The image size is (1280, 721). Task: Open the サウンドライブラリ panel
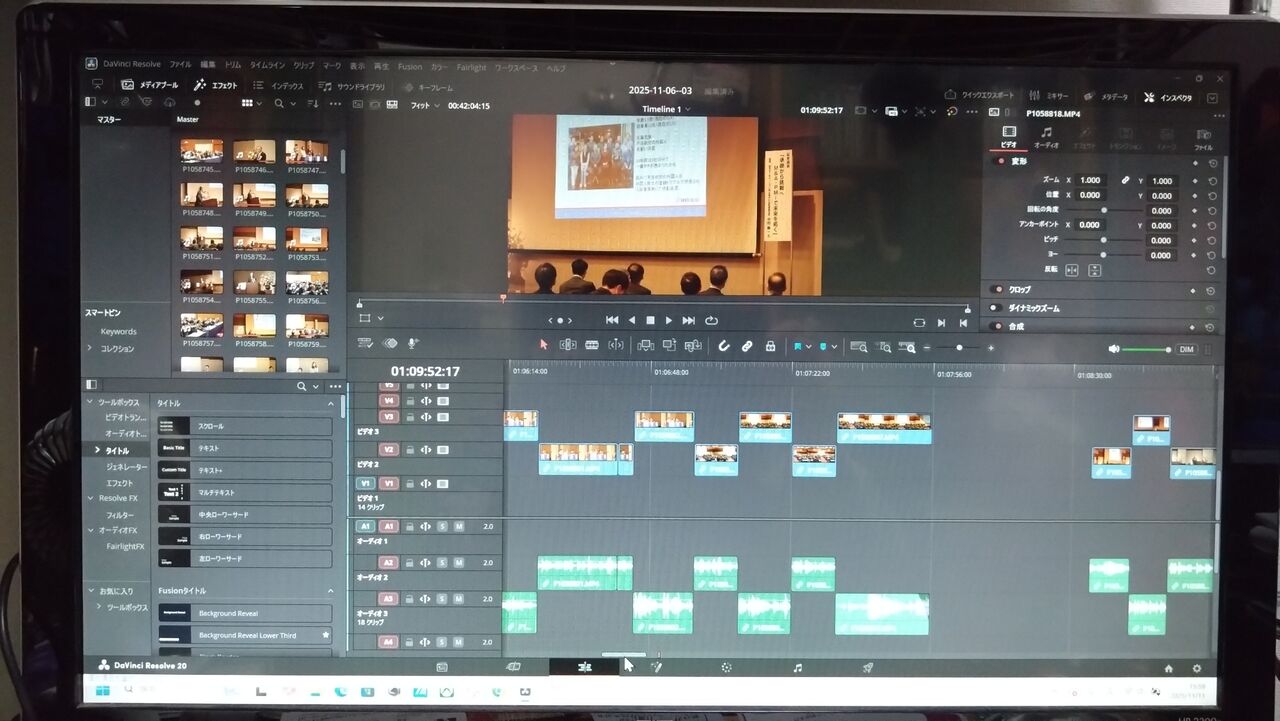click(x=353, y=86)
